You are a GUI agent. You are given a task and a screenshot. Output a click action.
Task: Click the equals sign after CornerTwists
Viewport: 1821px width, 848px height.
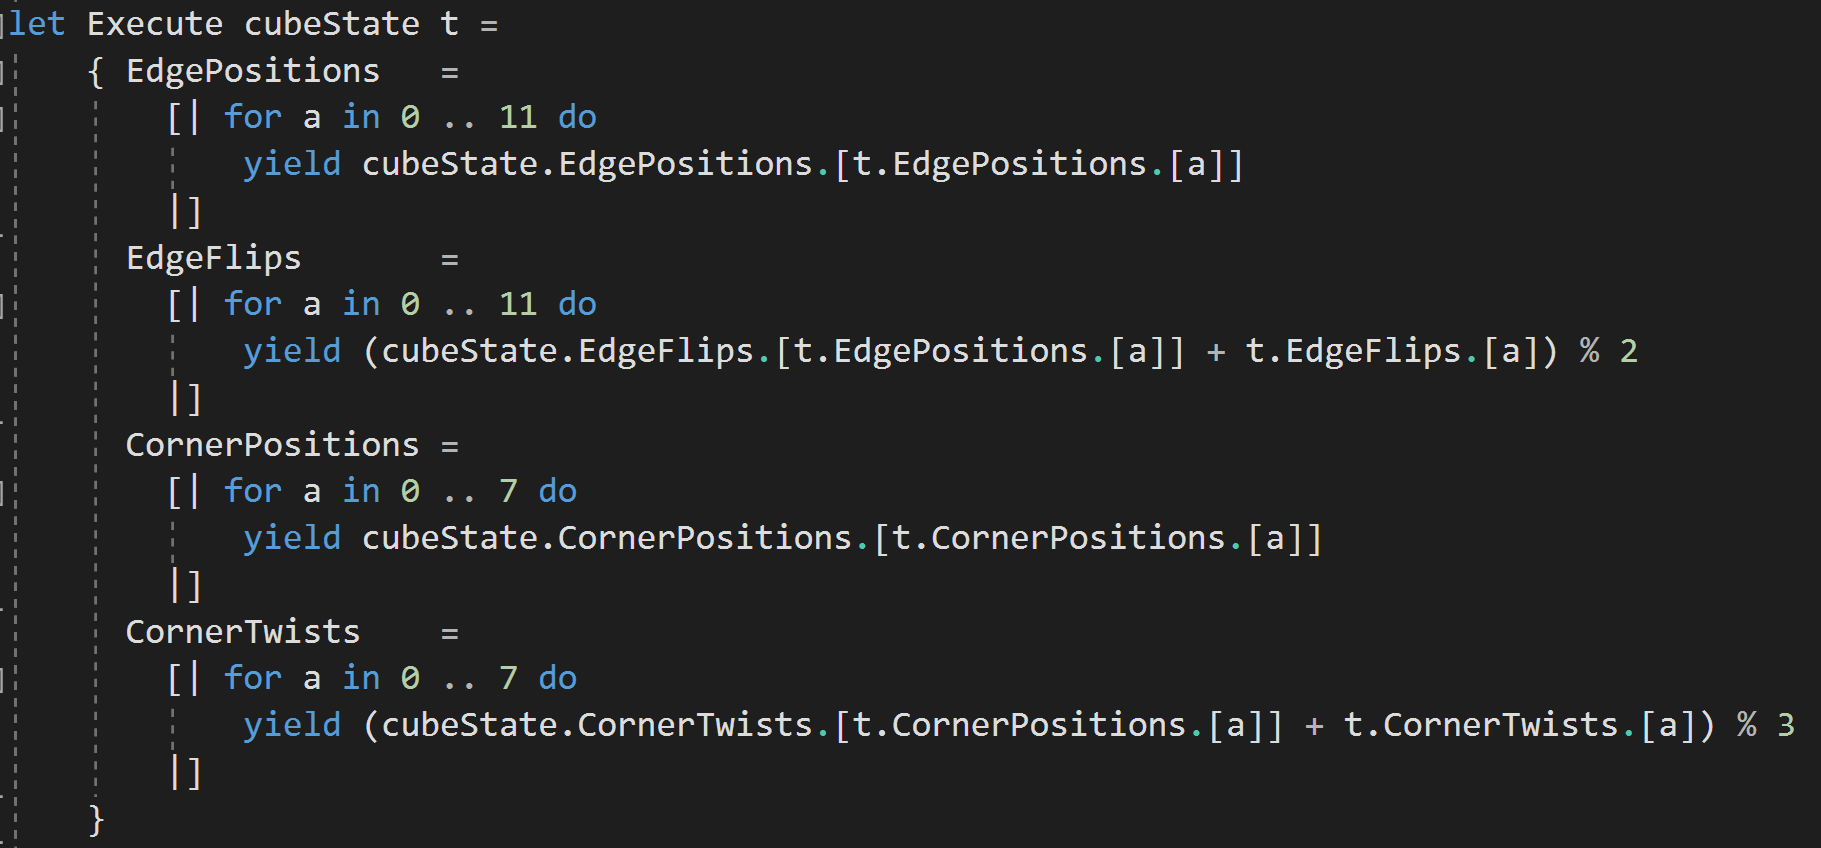point(450,633)
